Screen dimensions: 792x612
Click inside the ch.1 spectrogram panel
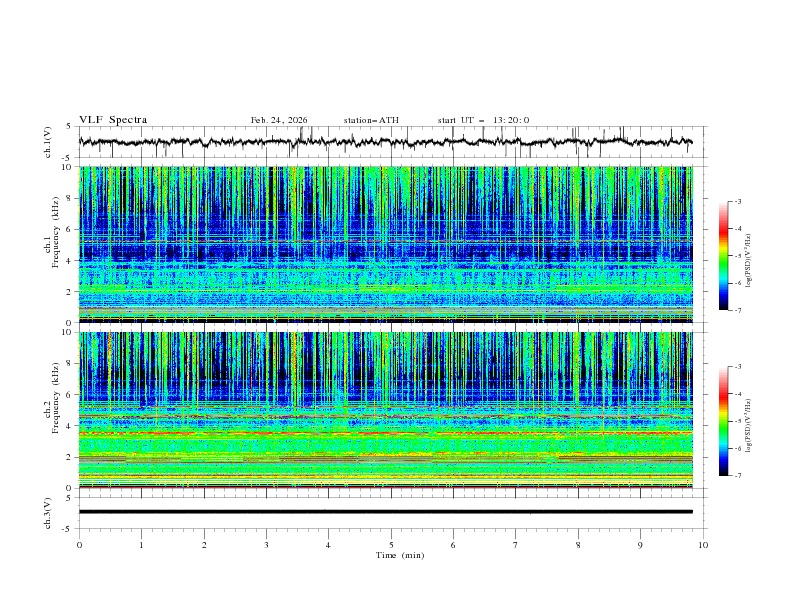(x=386, y=244)
